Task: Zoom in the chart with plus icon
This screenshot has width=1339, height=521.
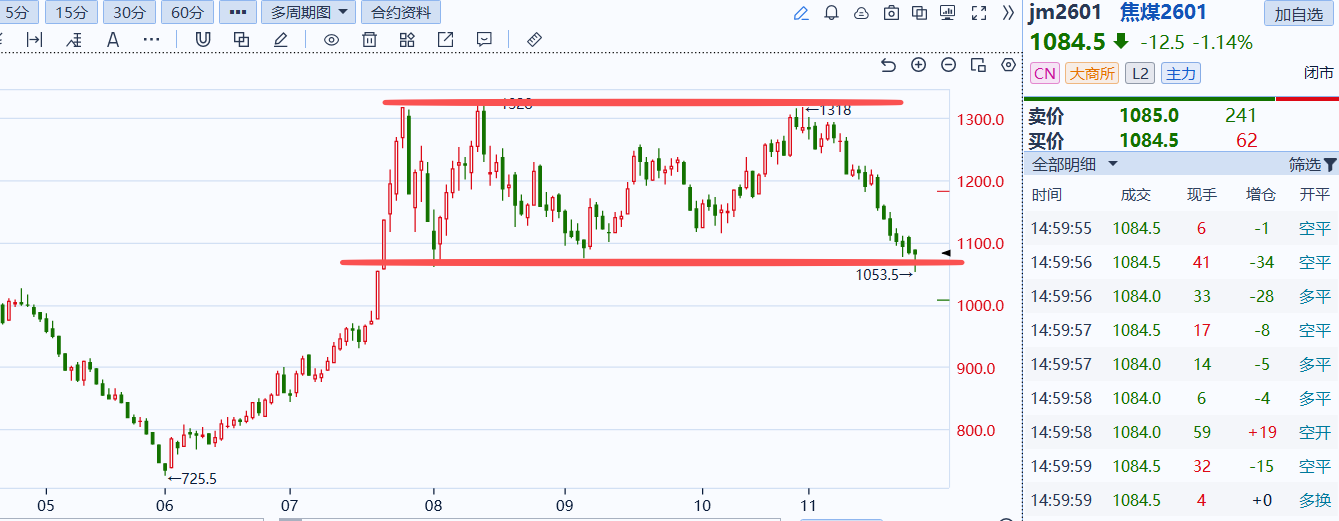Action: pyautogui.click(x=918, y=65)
